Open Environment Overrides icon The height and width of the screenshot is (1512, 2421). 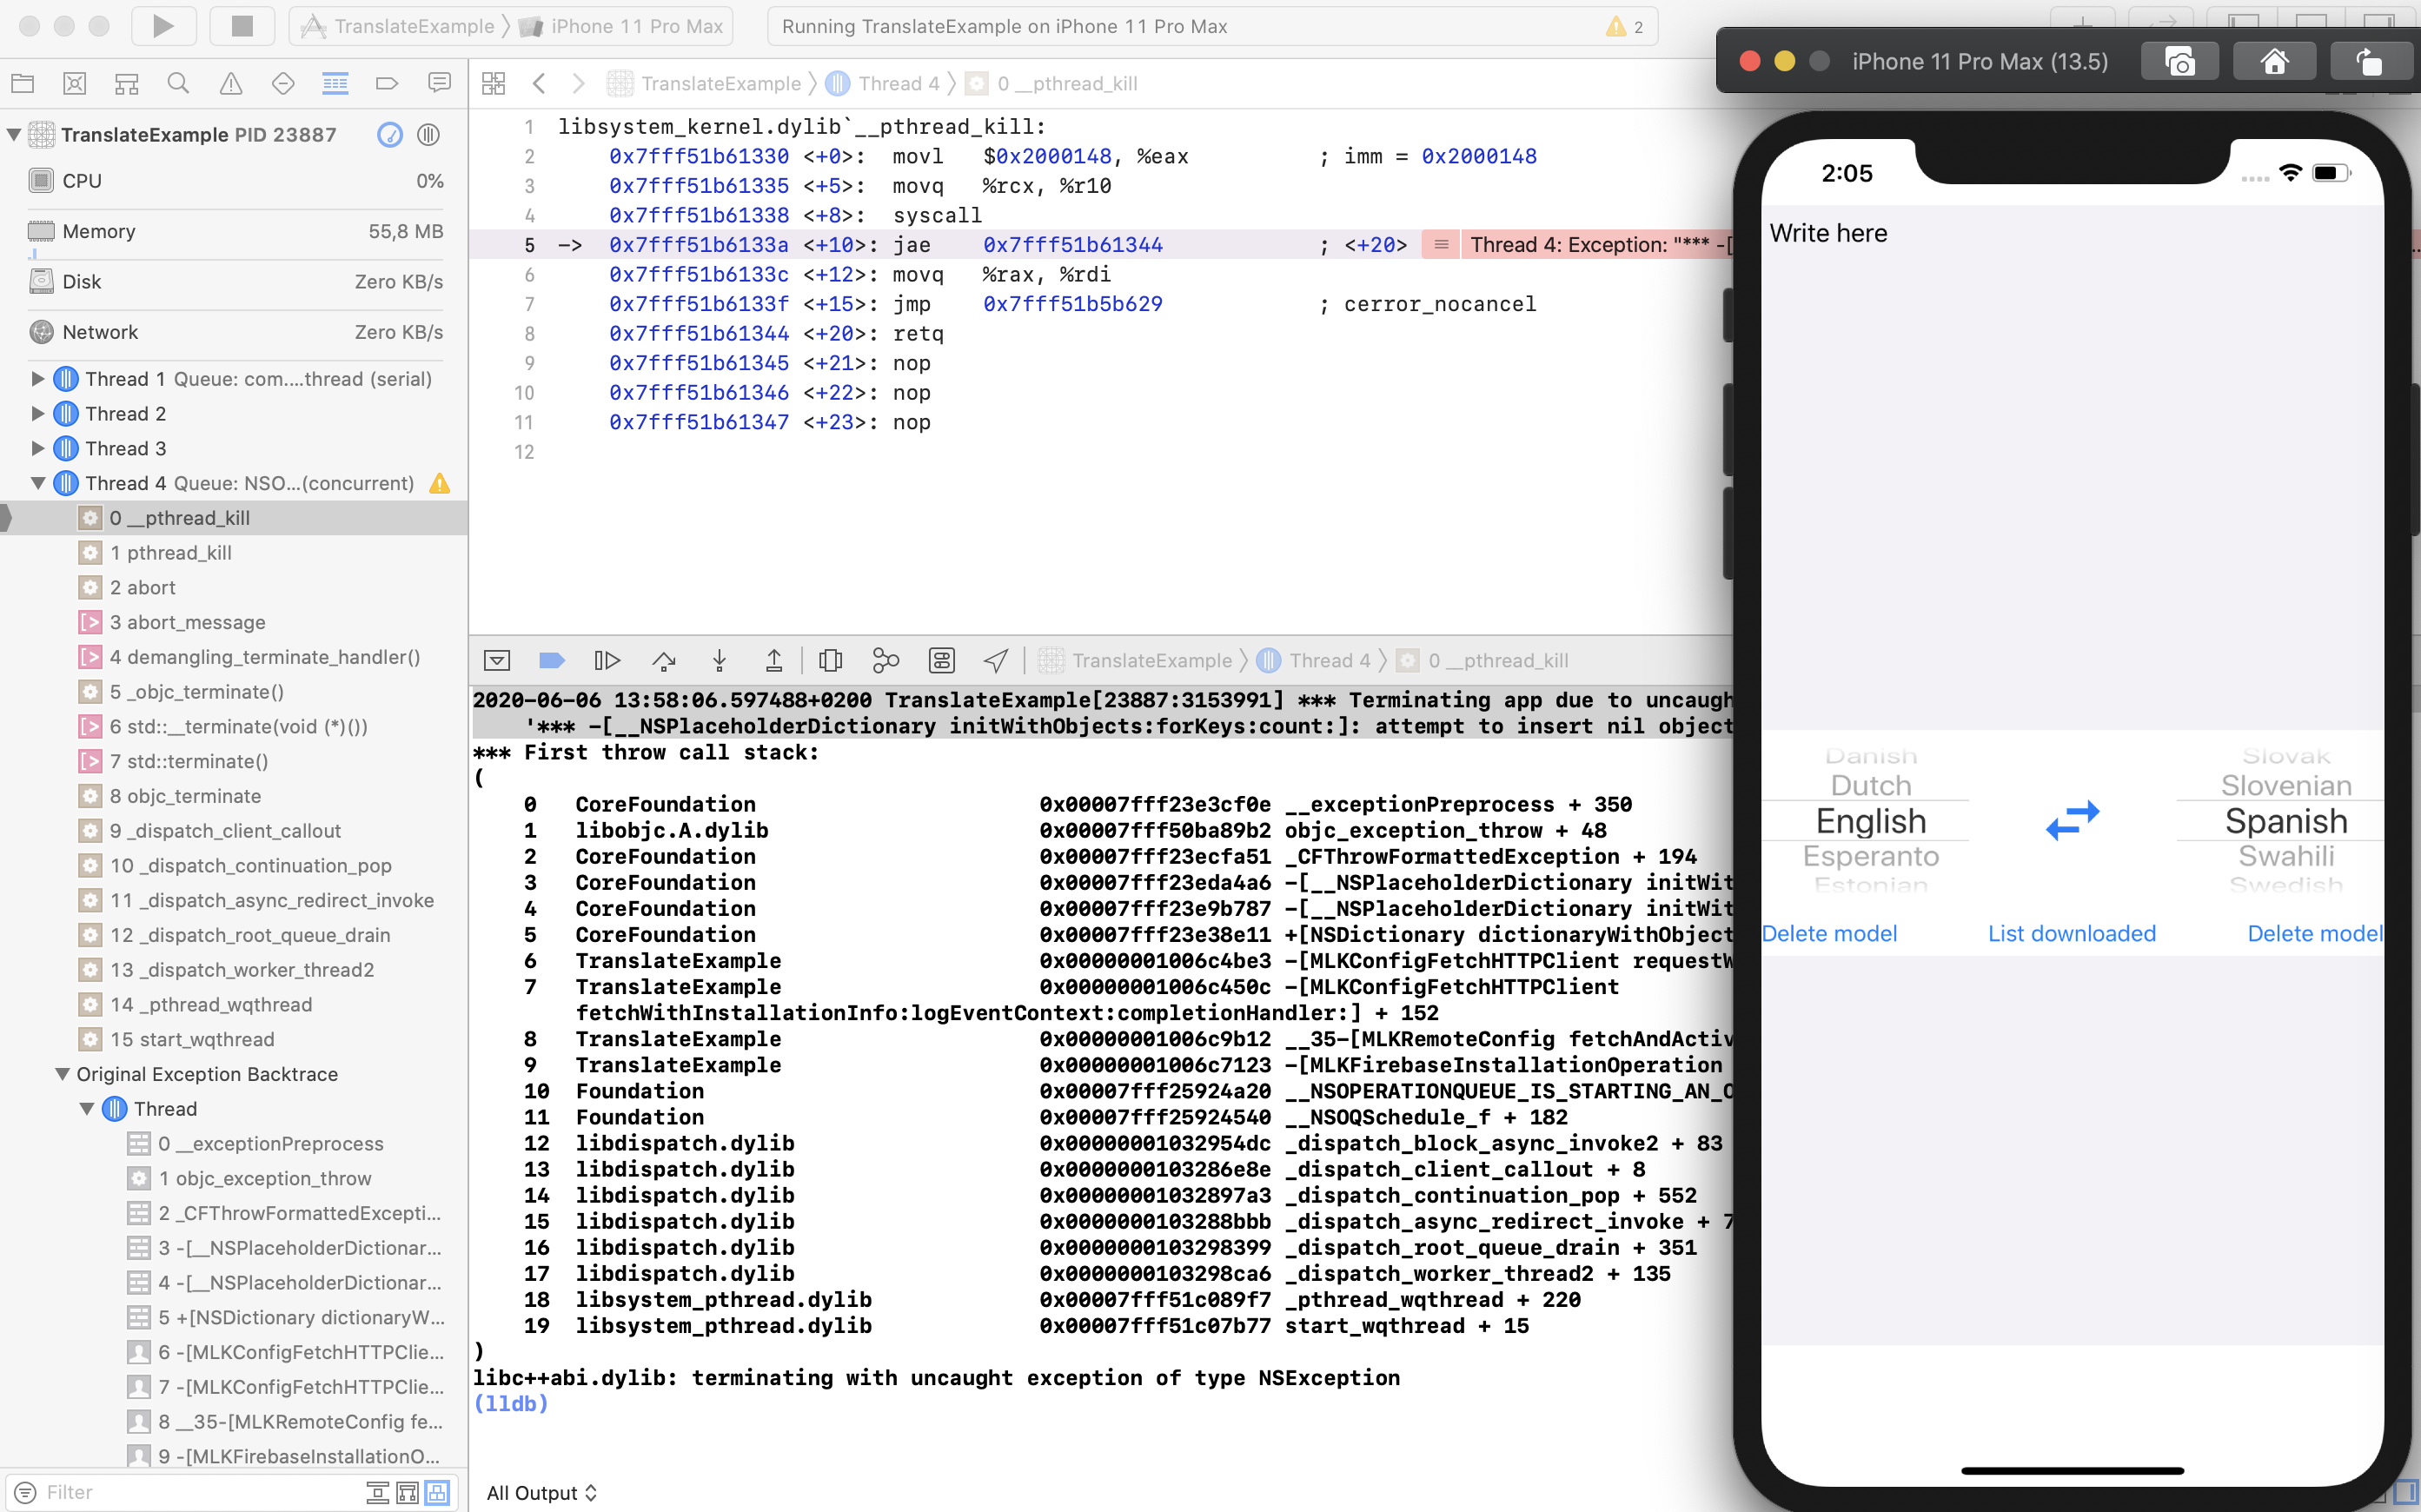(x=941, y=660)
